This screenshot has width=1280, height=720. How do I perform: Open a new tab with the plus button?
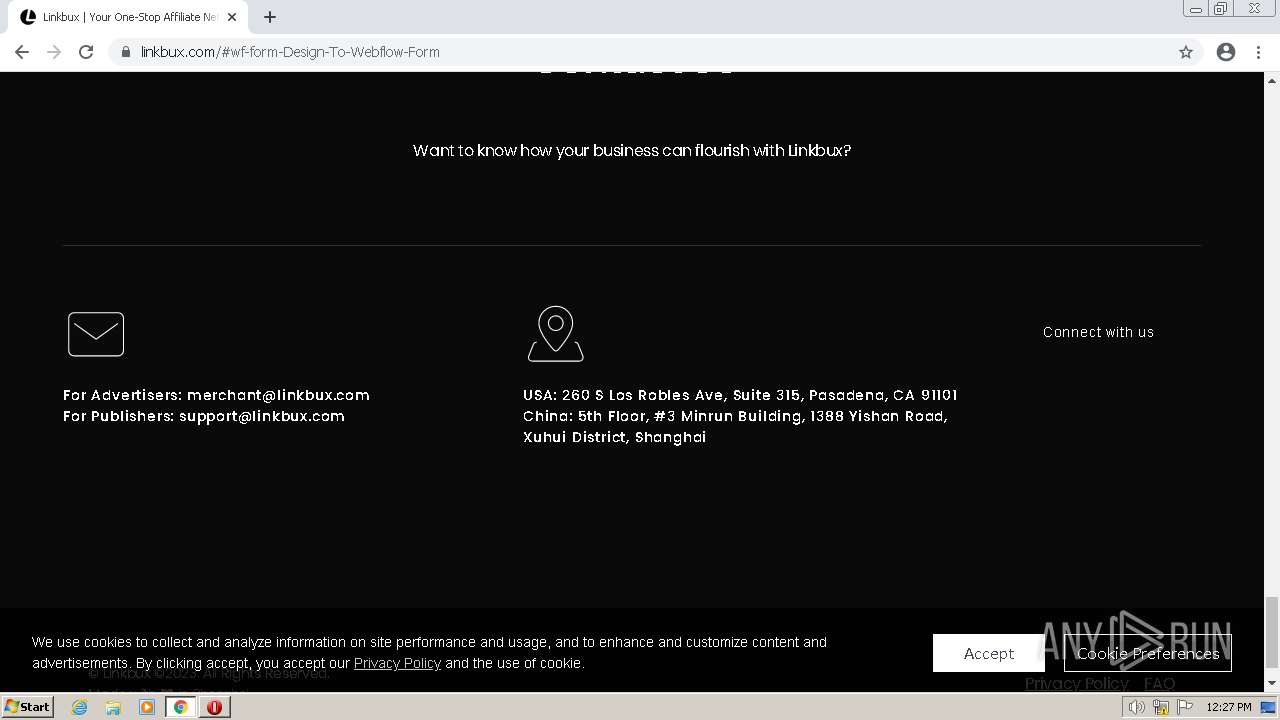[x=270, y=17]
